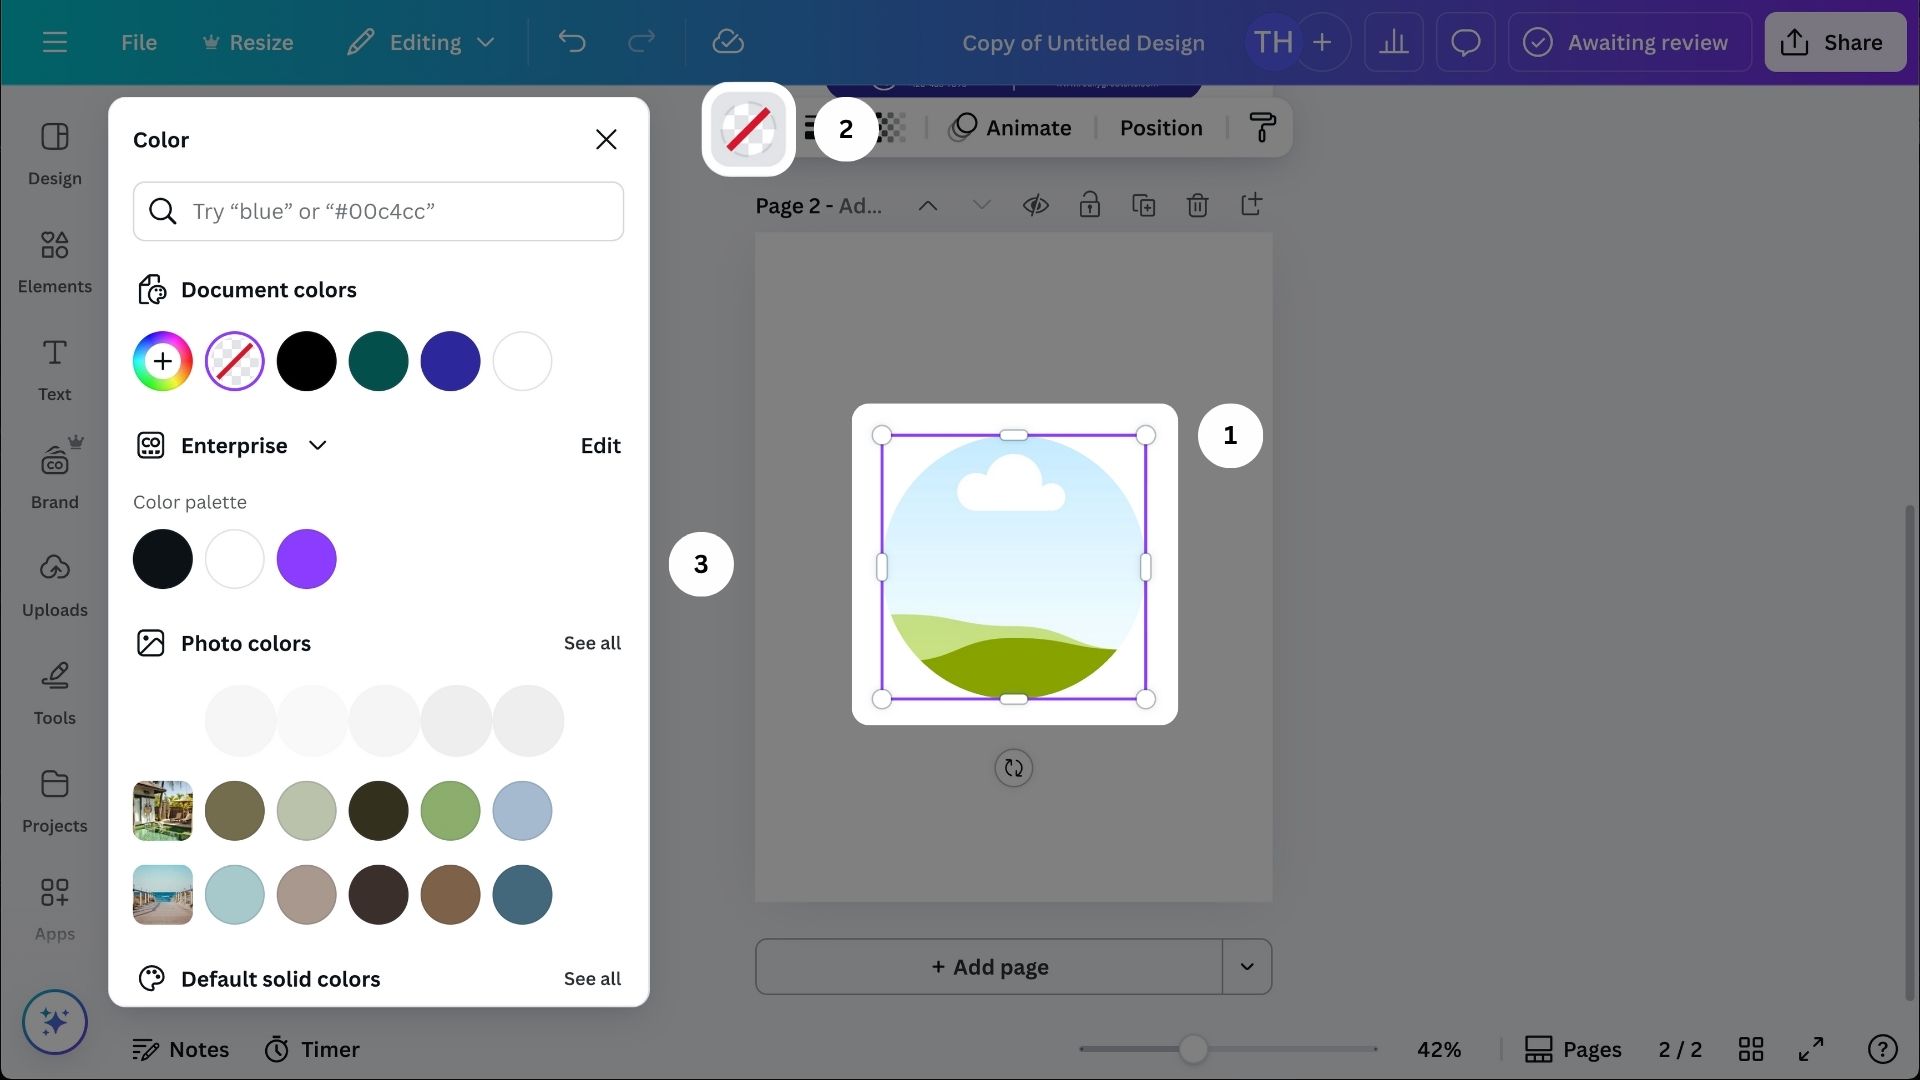Open the Uploads panel
This screenshot has width=1920, height=1080.
54,584
